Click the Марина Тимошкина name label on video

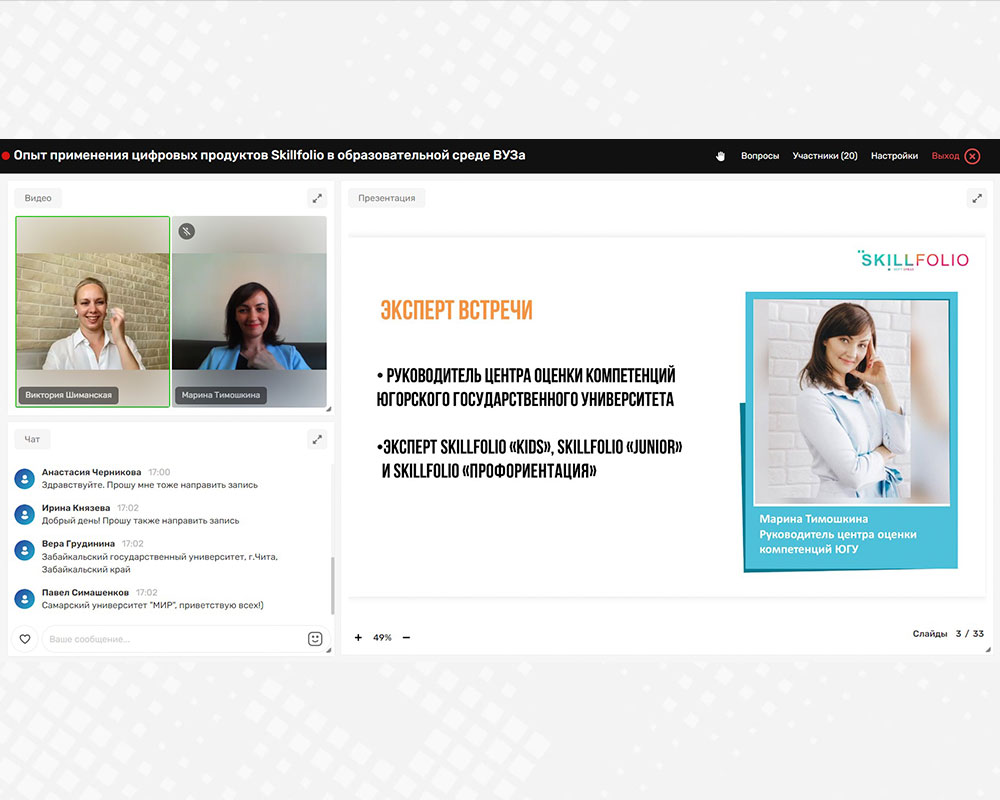coord(221,395)
